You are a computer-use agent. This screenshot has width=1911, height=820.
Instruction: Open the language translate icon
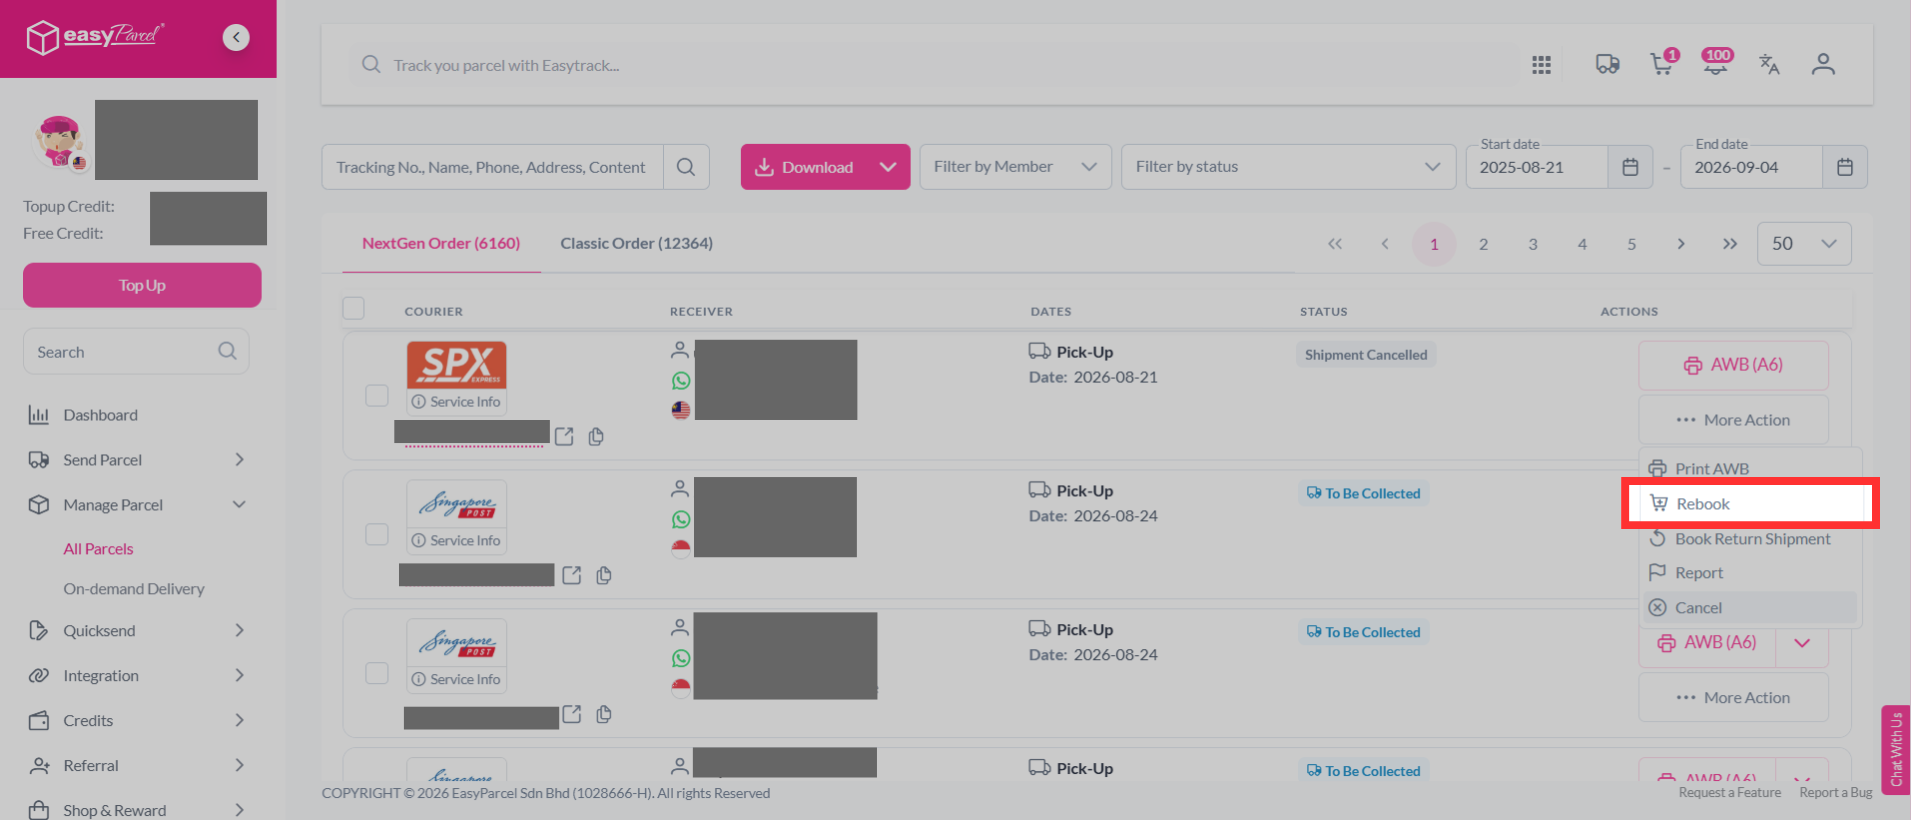[x=1769, y=65]
